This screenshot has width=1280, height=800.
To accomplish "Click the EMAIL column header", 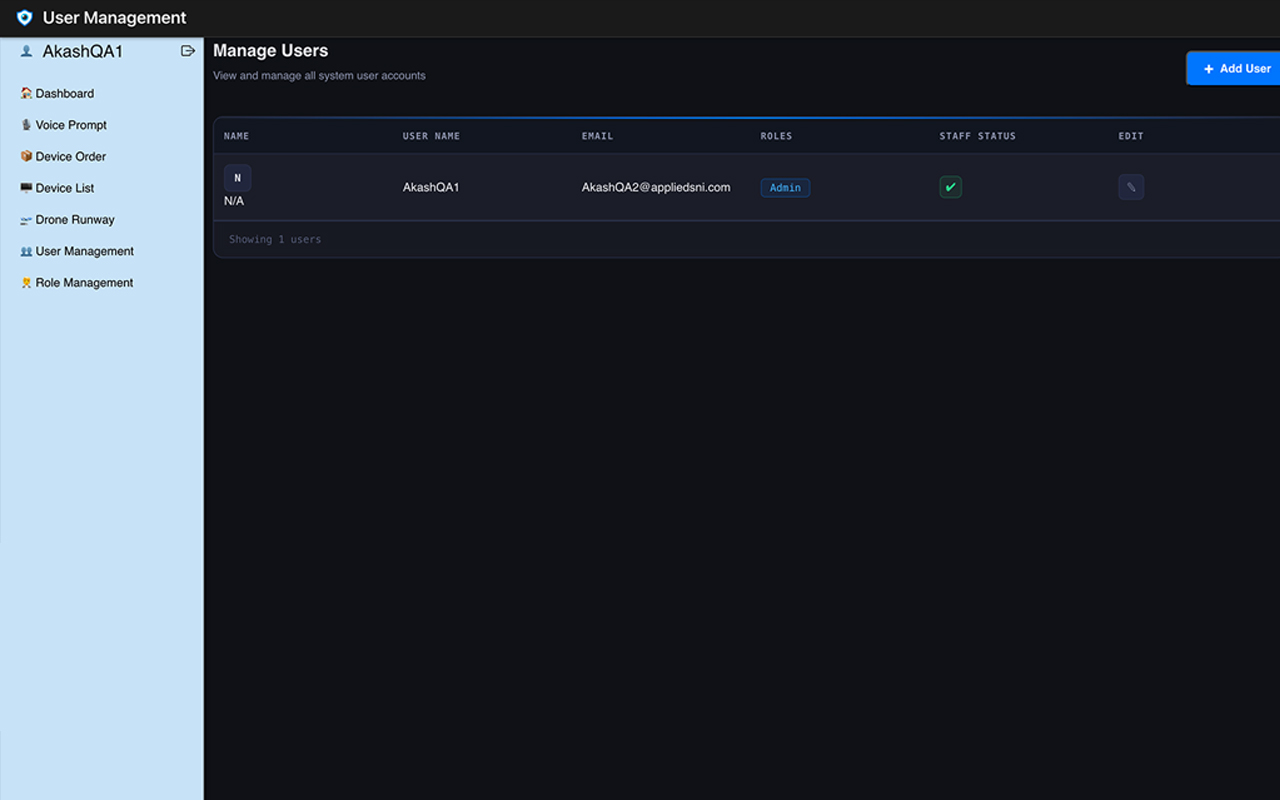I will click(x=597, y=136).
